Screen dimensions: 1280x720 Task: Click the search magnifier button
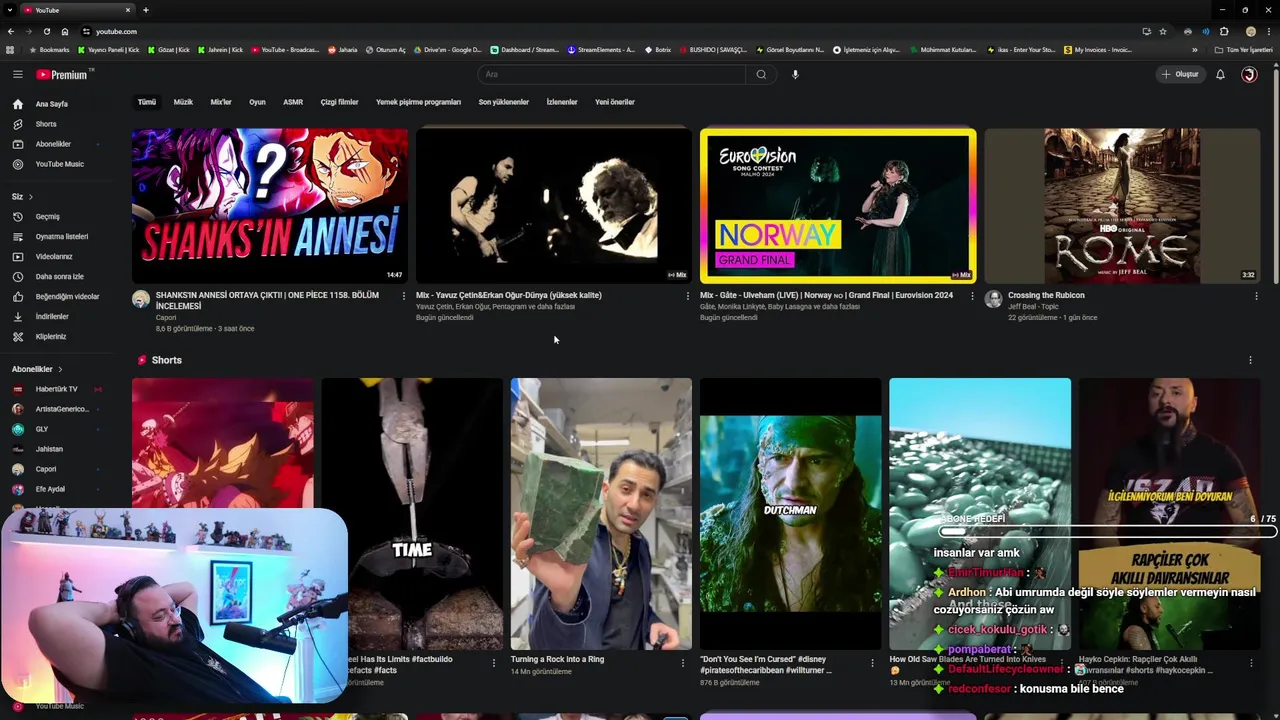point(761,74)
